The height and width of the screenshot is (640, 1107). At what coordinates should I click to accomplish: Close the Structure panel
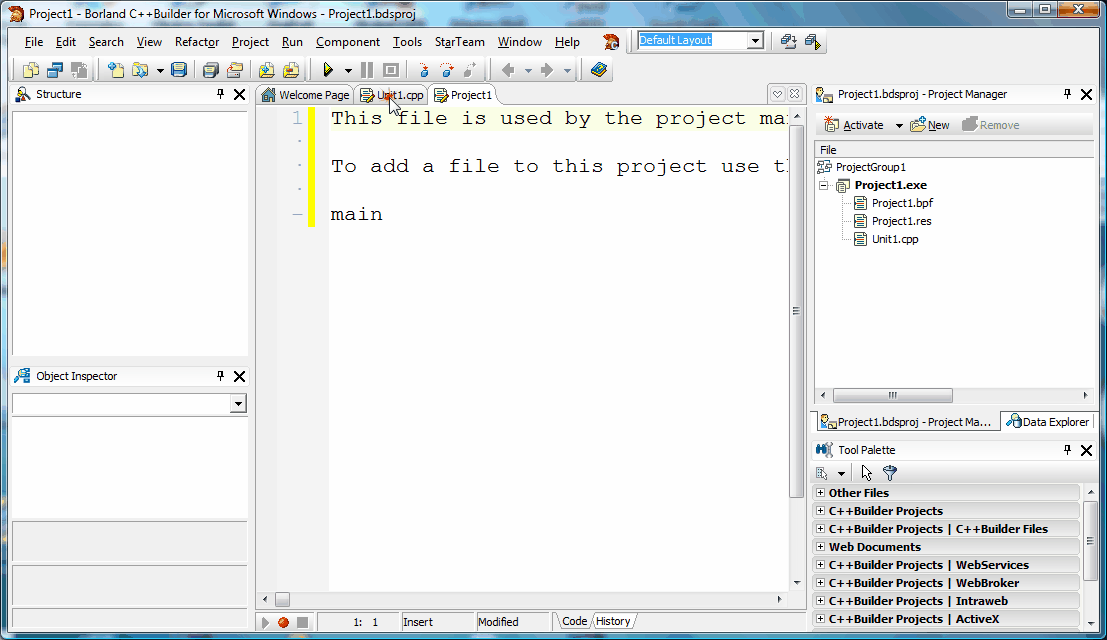point(239,94)
